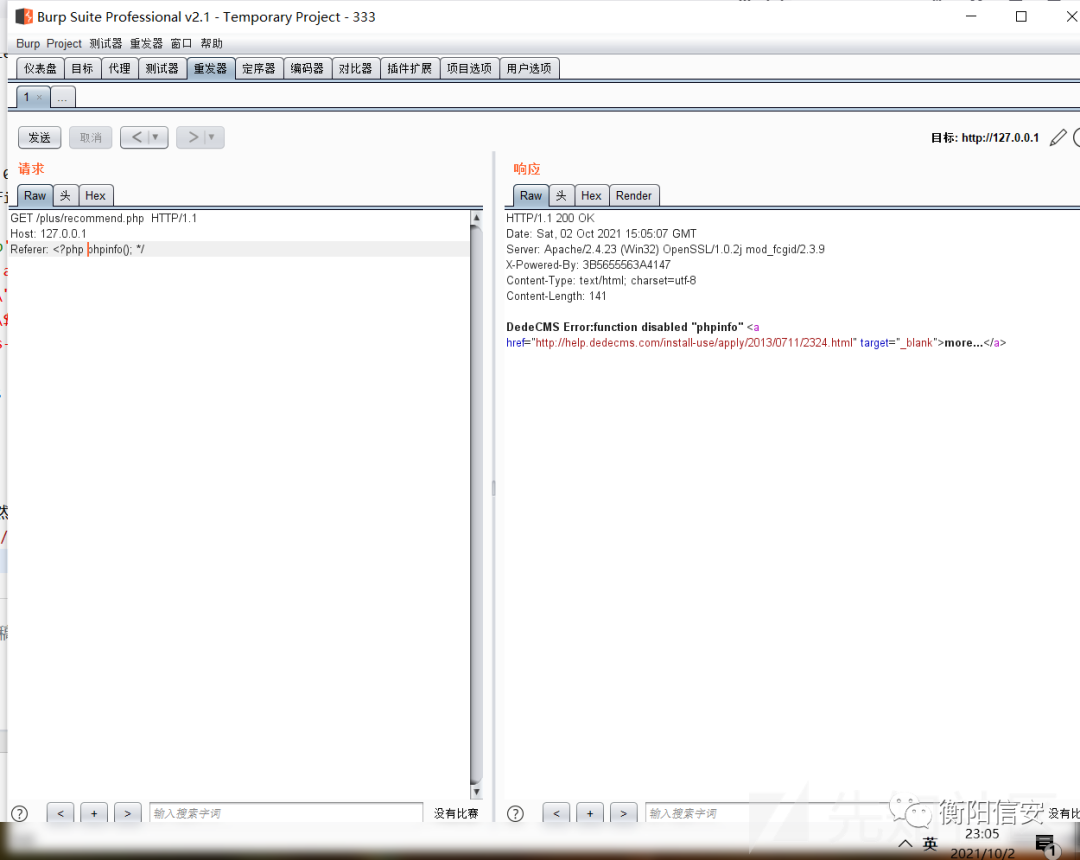Click the response search previous < button

[557, 813]
